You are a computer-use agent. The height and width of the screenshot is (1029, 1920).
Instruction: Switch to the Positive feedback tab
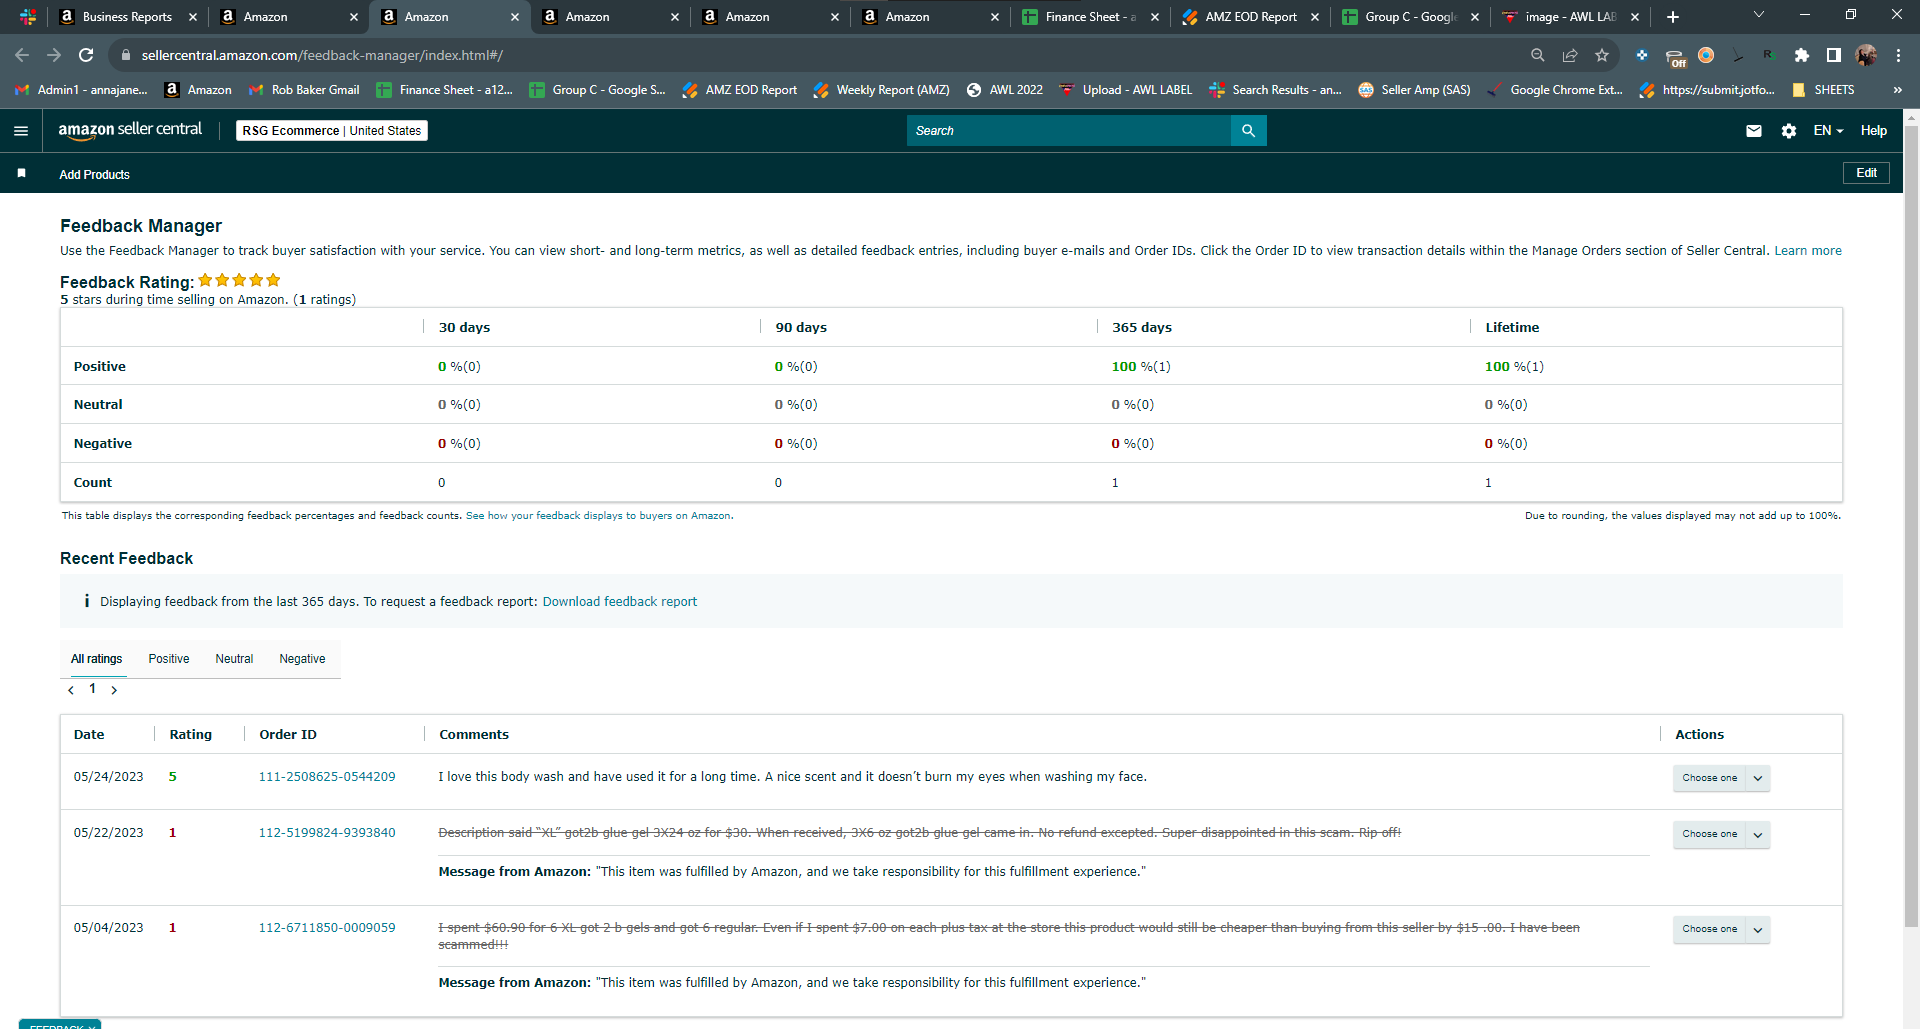coord(169,659)
